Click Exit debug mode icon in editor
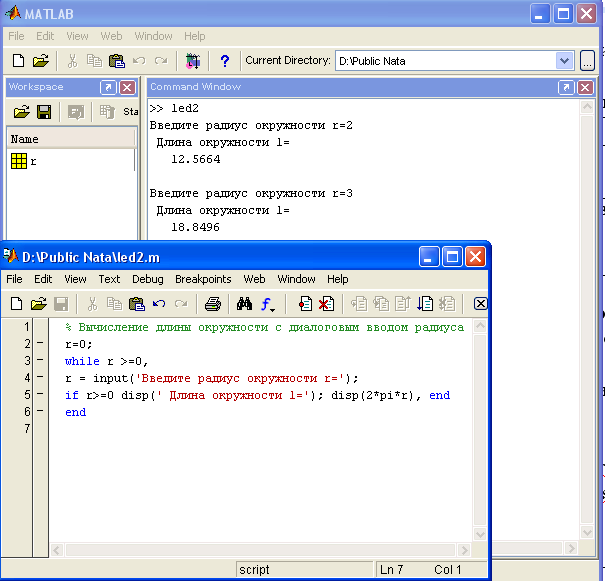605x581 pixels. pyautogui.click(x=447, y=304)
